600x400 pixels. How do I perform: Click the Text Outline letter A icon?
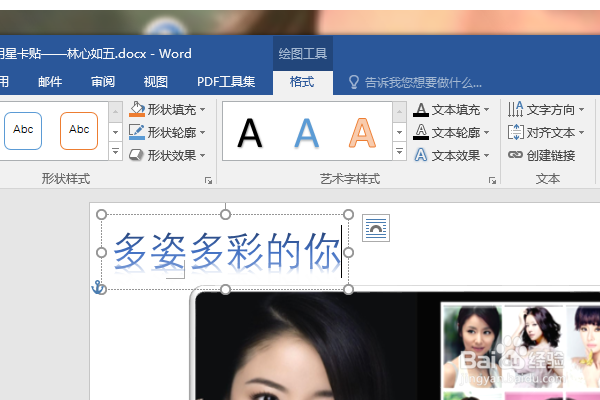[421, 132]
